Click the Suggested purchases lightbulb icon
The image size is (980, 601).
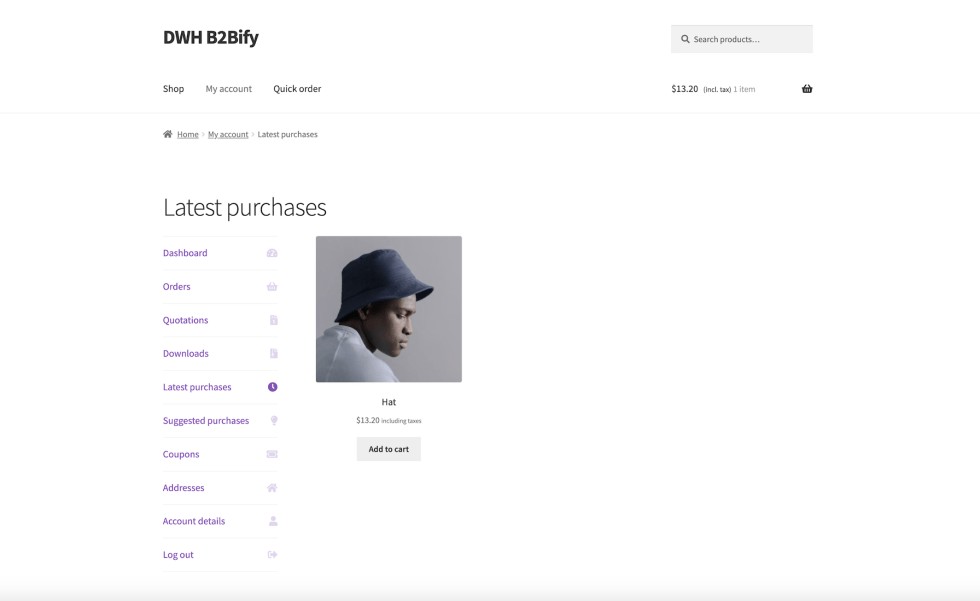[x=273, y=421]
